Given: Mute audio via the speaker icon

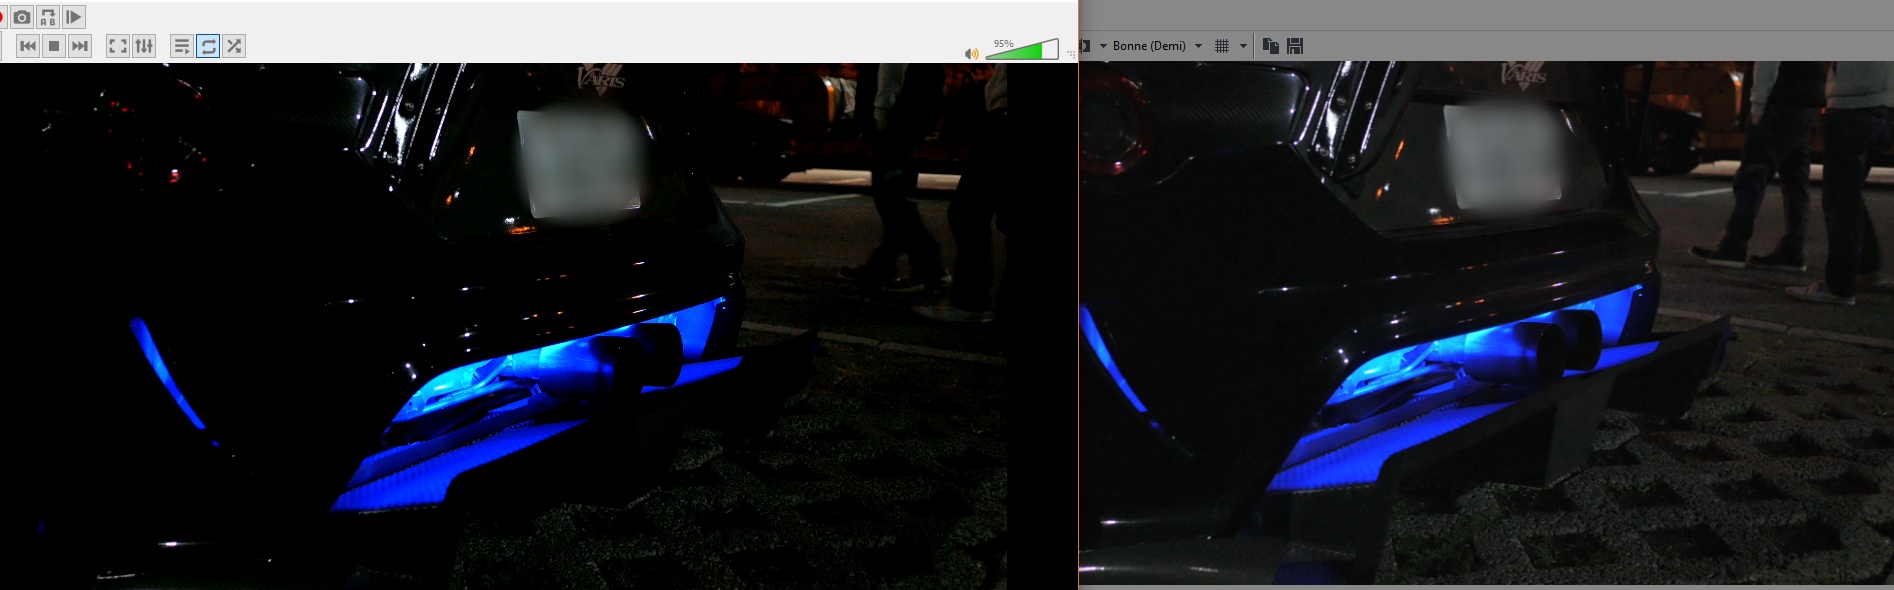Looking at the screenshot, I should (x=971, y=54).
